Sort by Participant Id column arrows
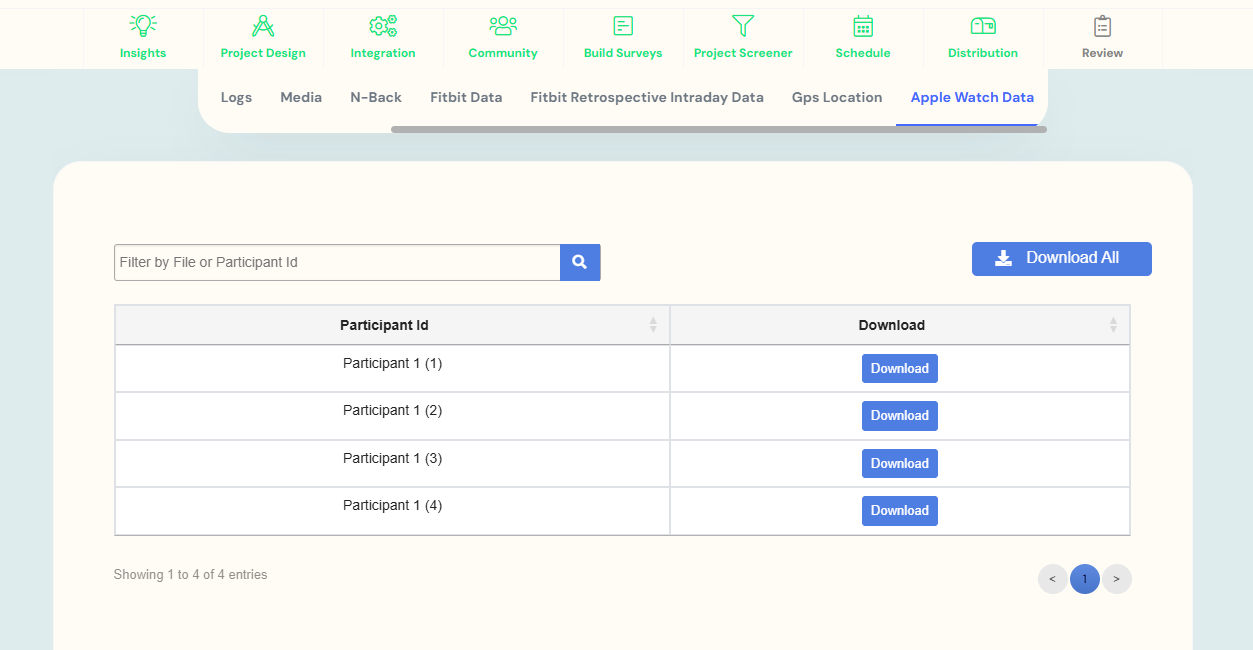 coord(653,325)
